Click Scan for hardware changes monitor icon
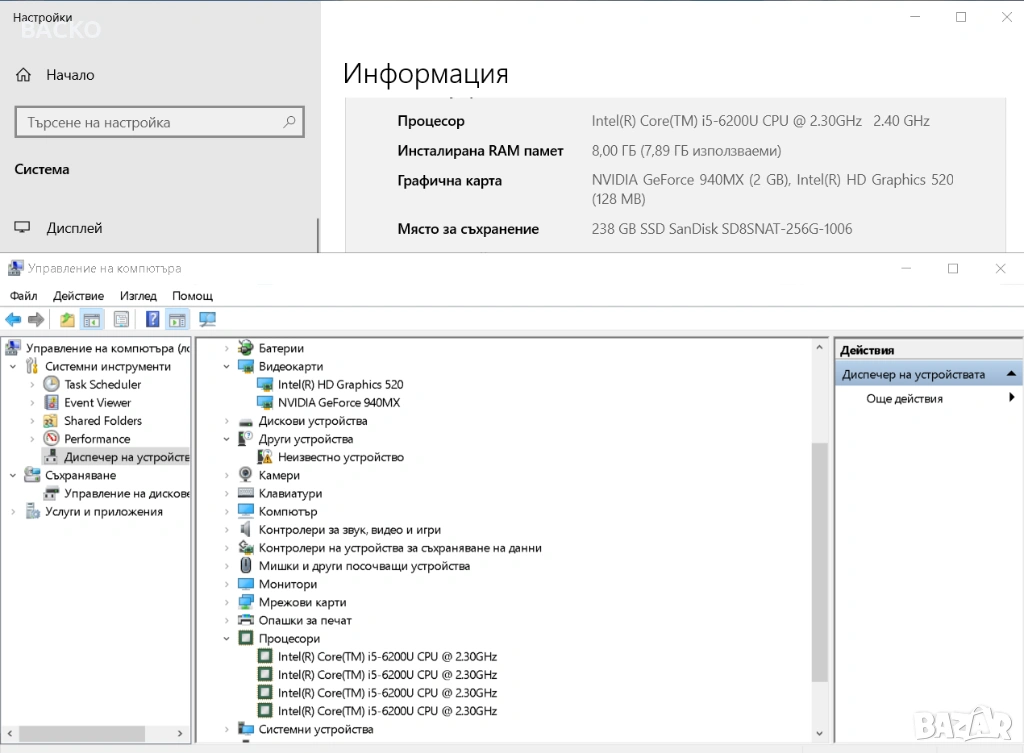The image size is (1024, 753). tap(207, 320)
